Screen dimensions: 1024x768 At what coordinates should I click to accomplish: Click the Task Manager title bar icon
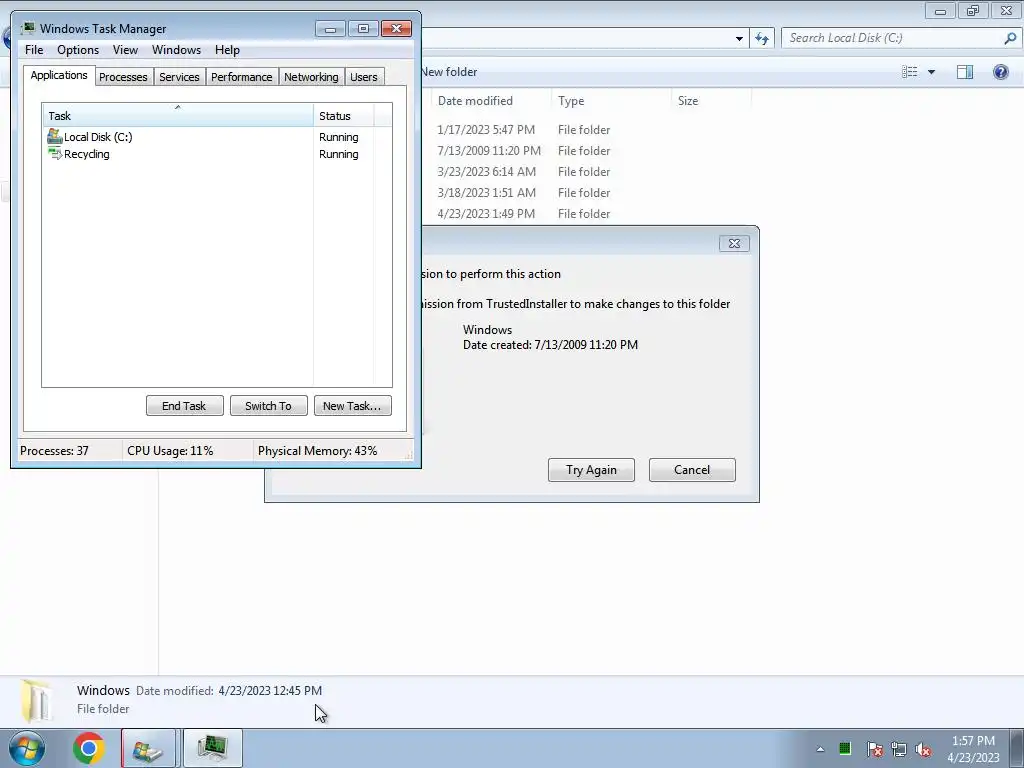click(28, 28)
